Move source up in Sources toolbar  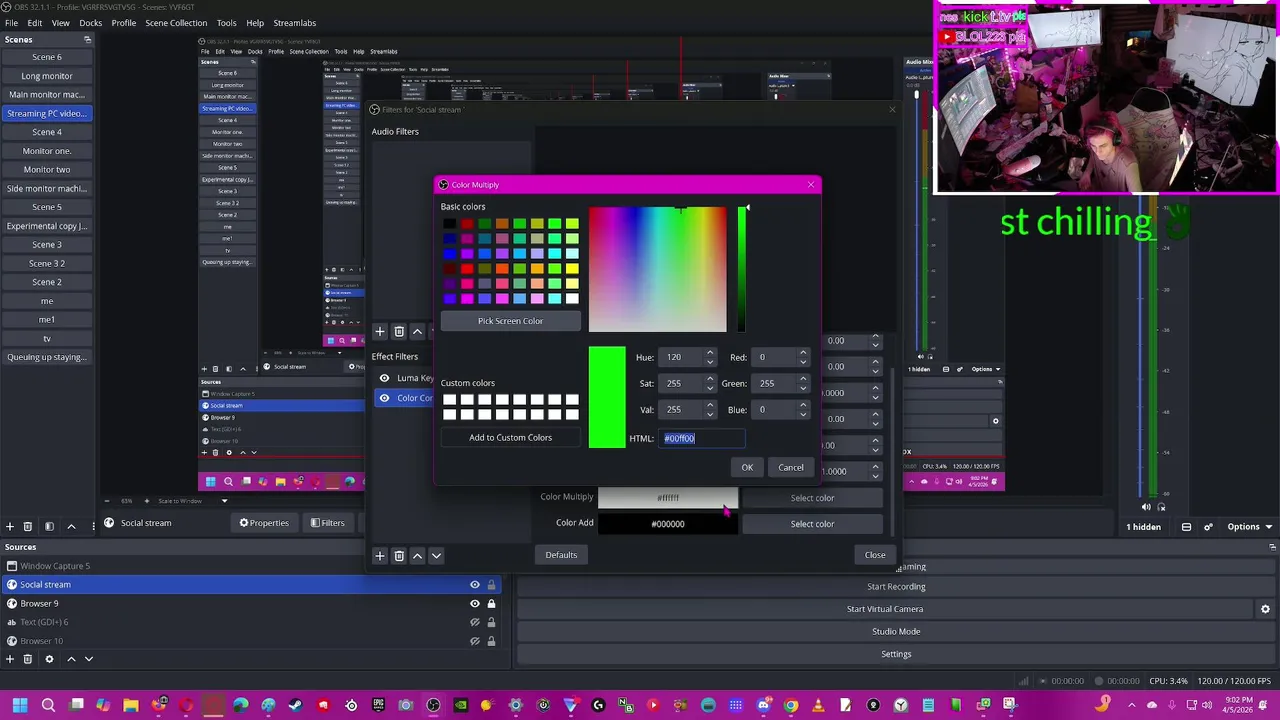pos(71,659)
